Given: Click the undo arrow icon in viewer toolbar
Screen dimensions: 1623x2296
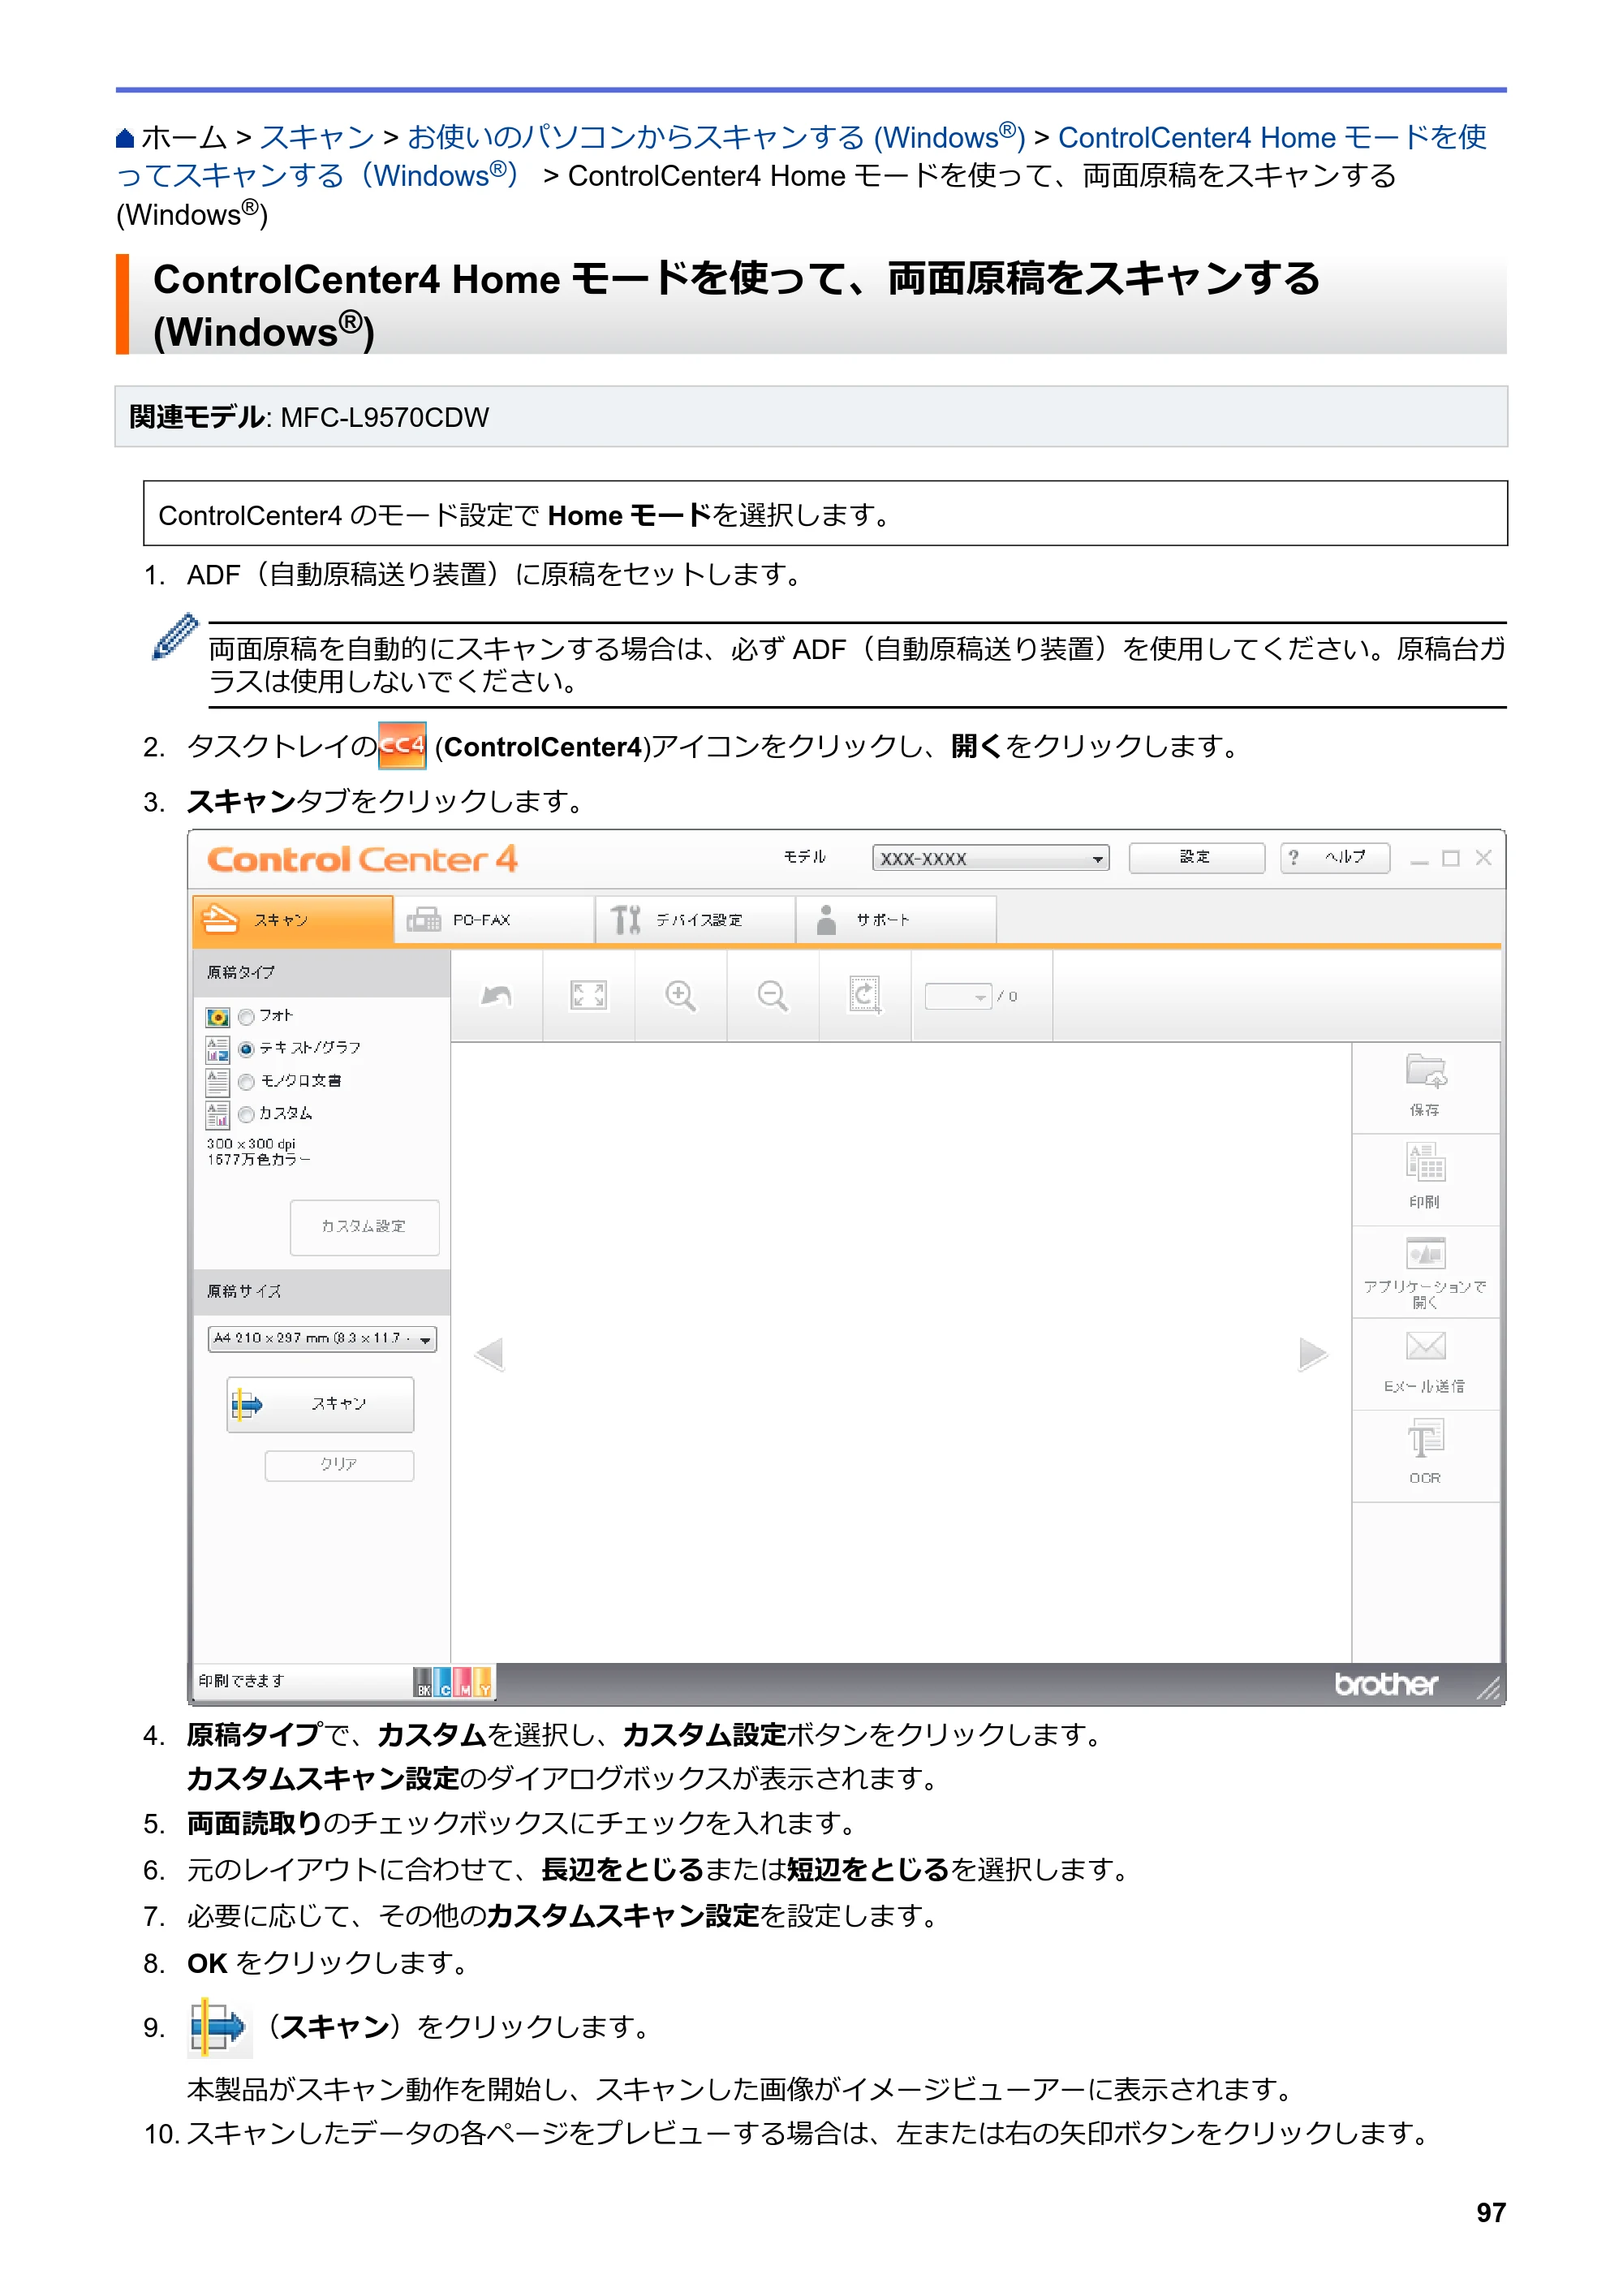Looking at the screenshot, I should coord(496,996).
